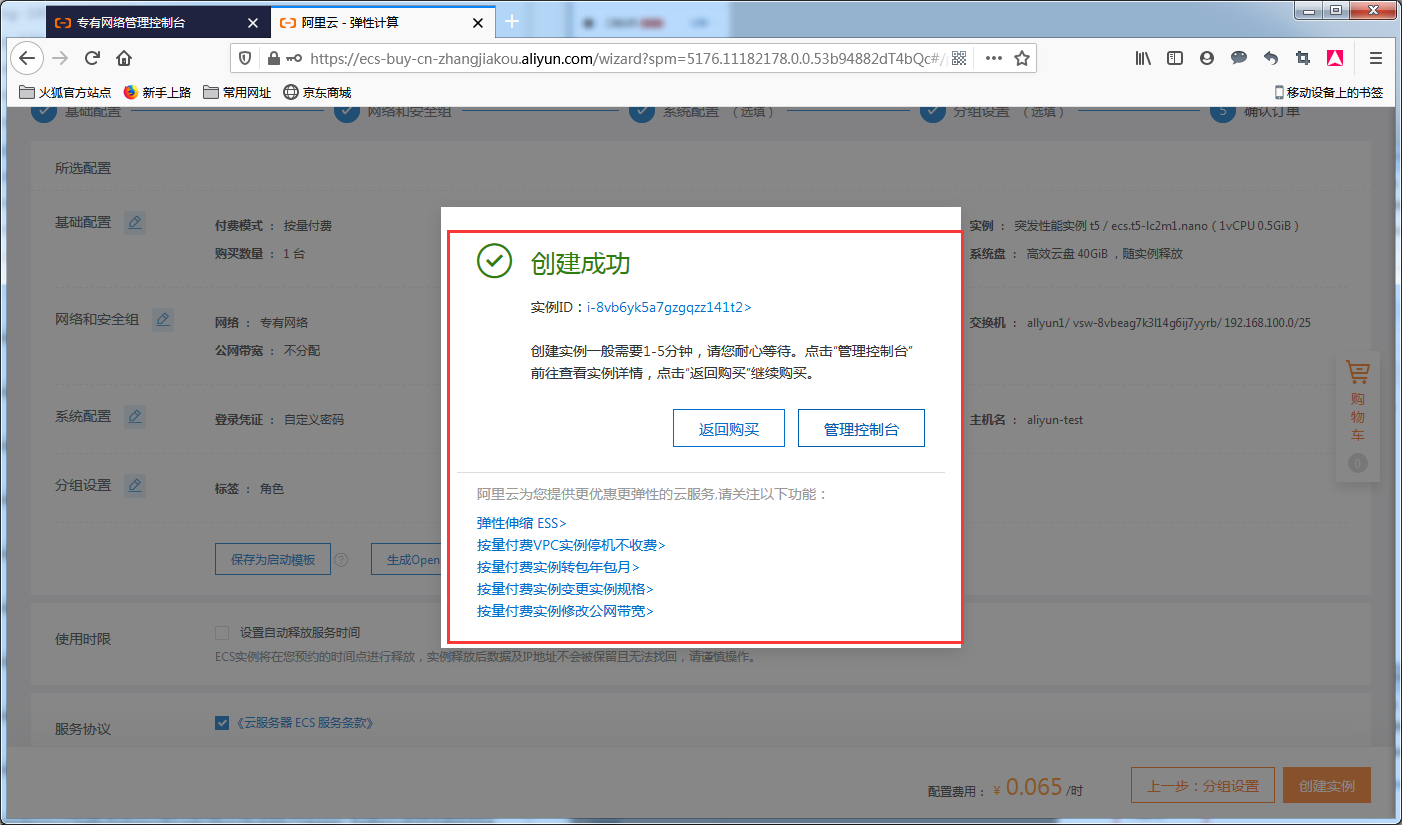1402x825 pixels.
Task: Uncheck the 云服务器 ECS 服务条款 agreement
Action: (x=222, y=722)
